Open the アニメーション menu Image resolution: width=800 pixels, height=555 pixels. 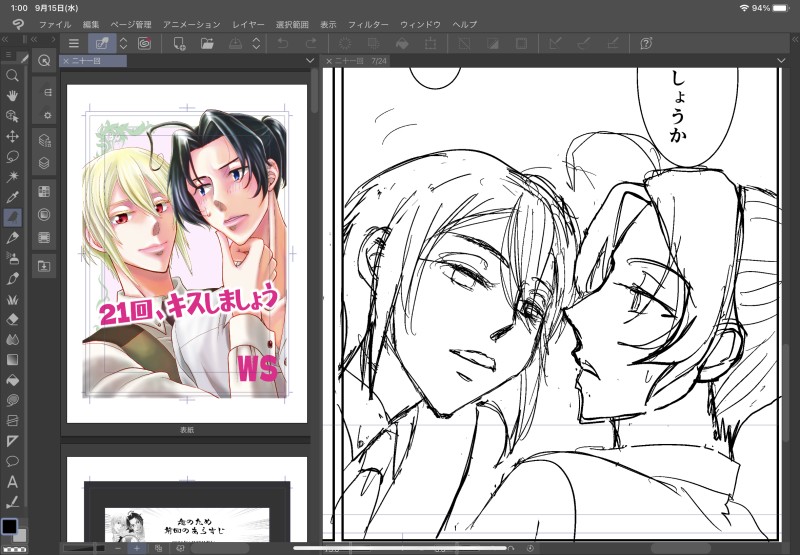coord(191,24)
